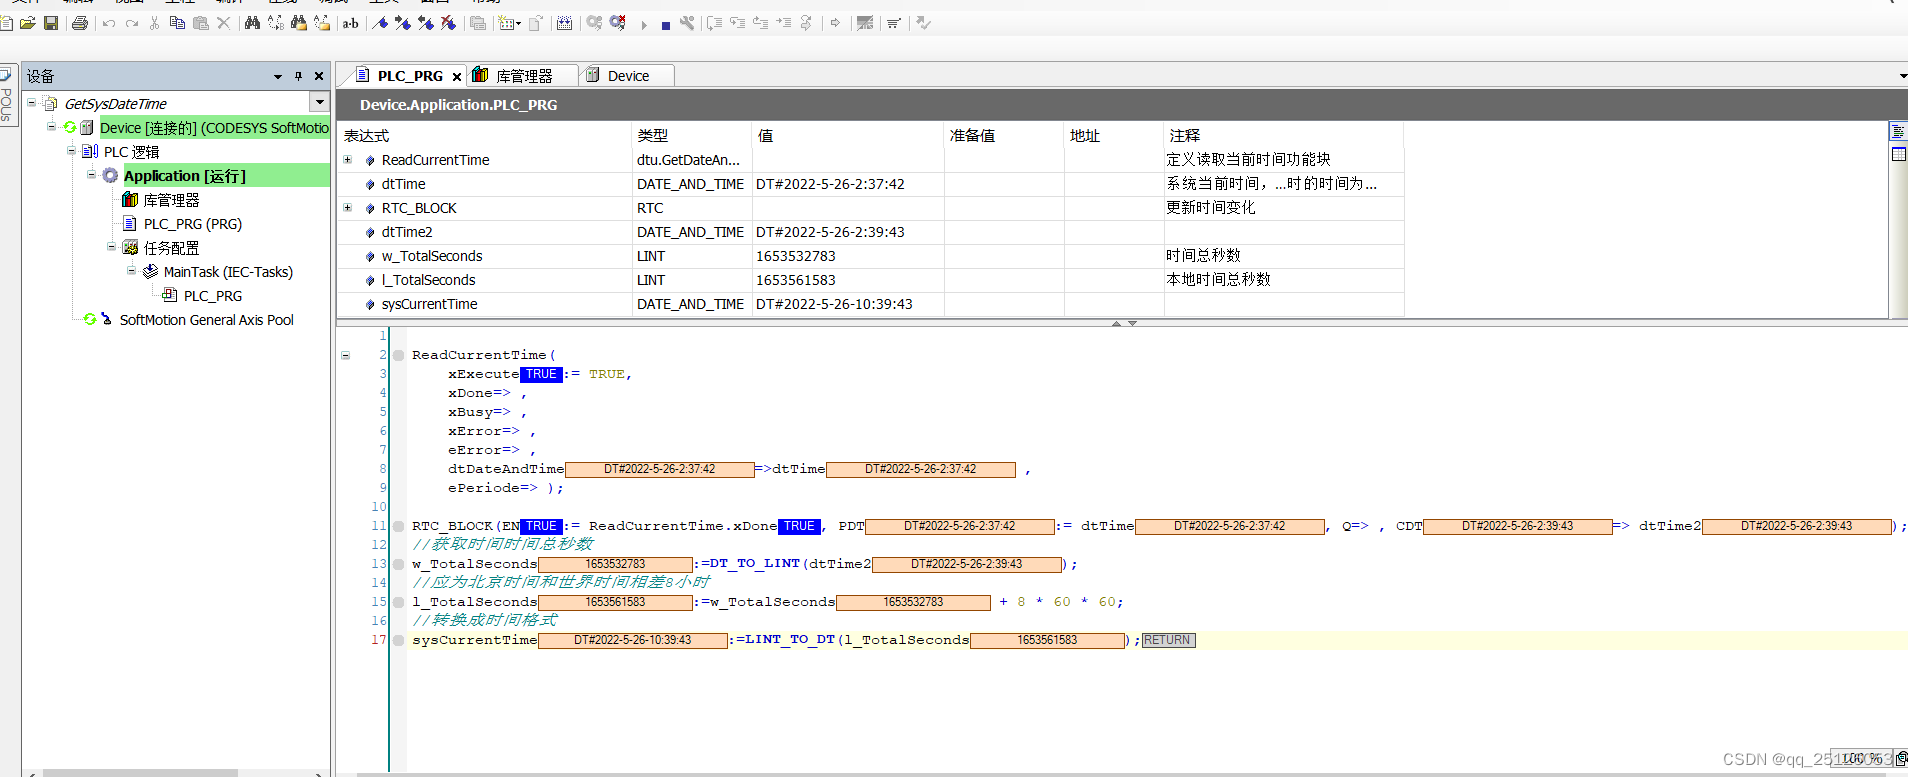Open Find in files binoculars-folder icon
This screenshot has width=1908, height=777.
coord(299,23)
